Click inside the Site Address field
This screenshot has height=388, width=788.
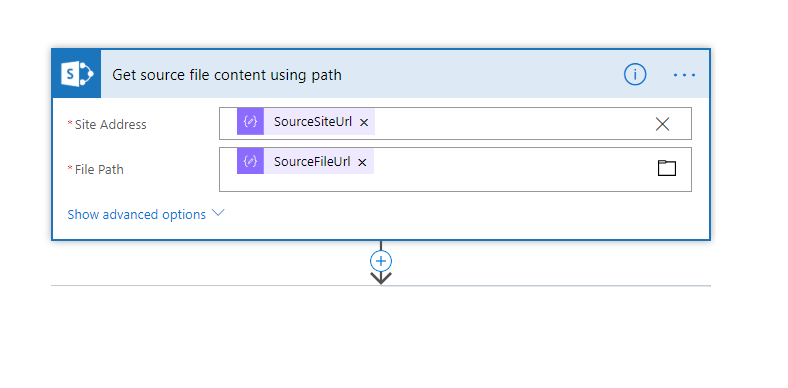pyautogui.click(x=513, y=124)
